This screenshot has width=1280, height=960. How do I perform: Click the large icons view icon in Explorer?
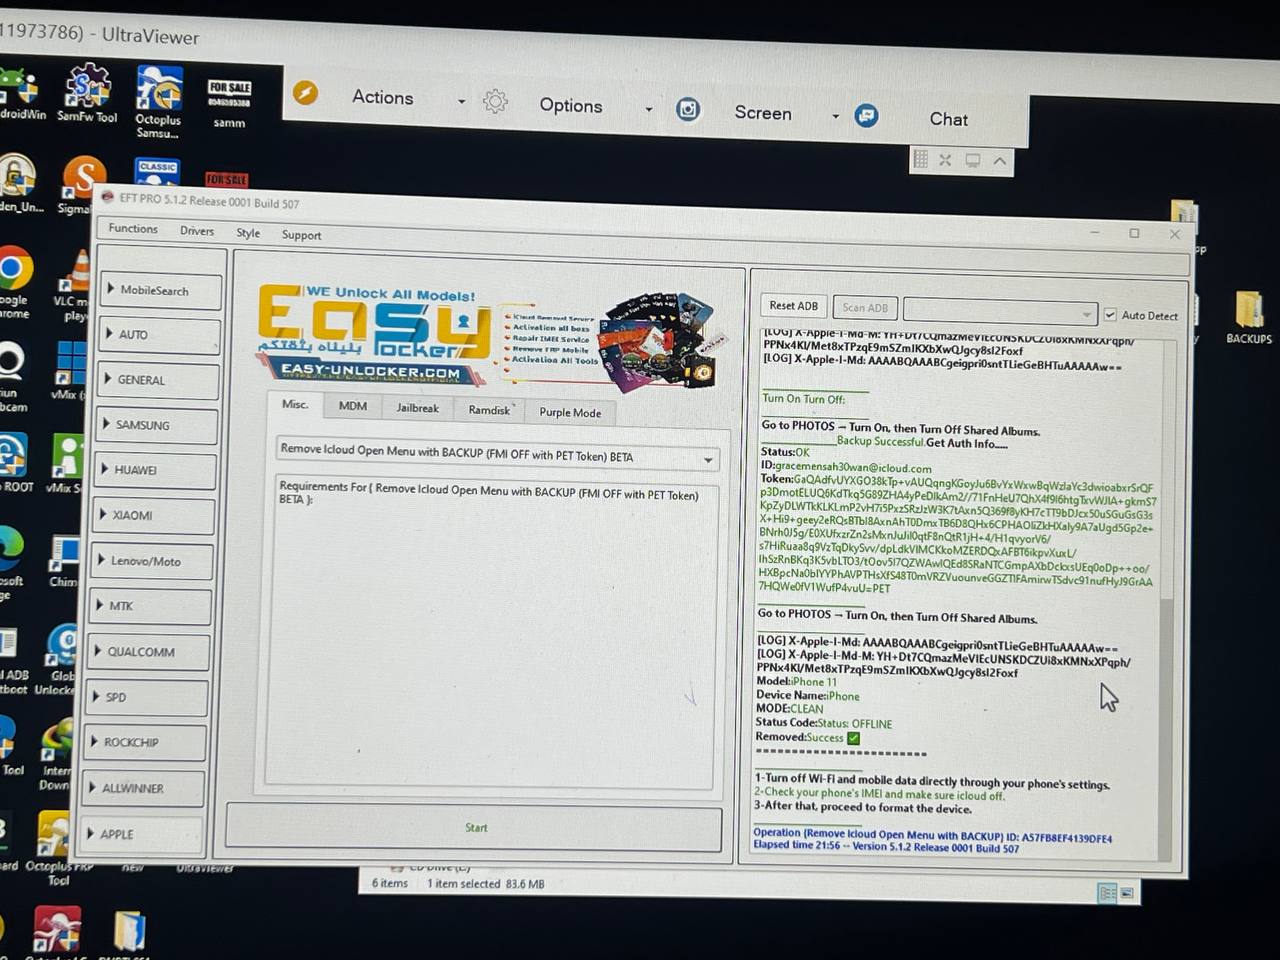click(x=1127, y=893)
